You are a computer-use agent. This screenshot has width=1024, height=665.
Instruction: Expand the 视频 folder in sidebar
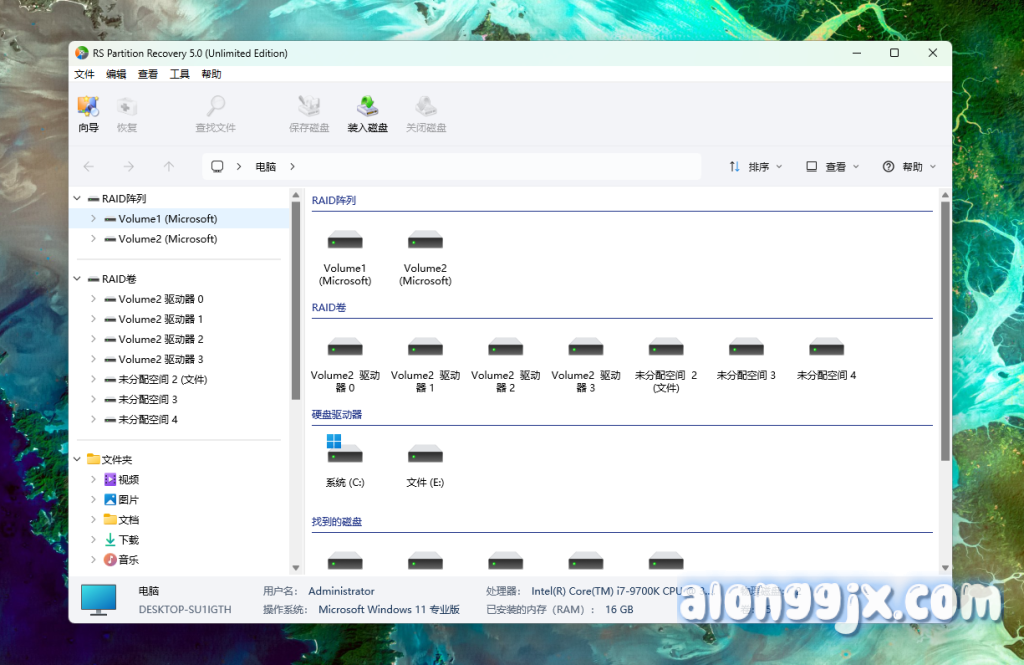[94, 480]
